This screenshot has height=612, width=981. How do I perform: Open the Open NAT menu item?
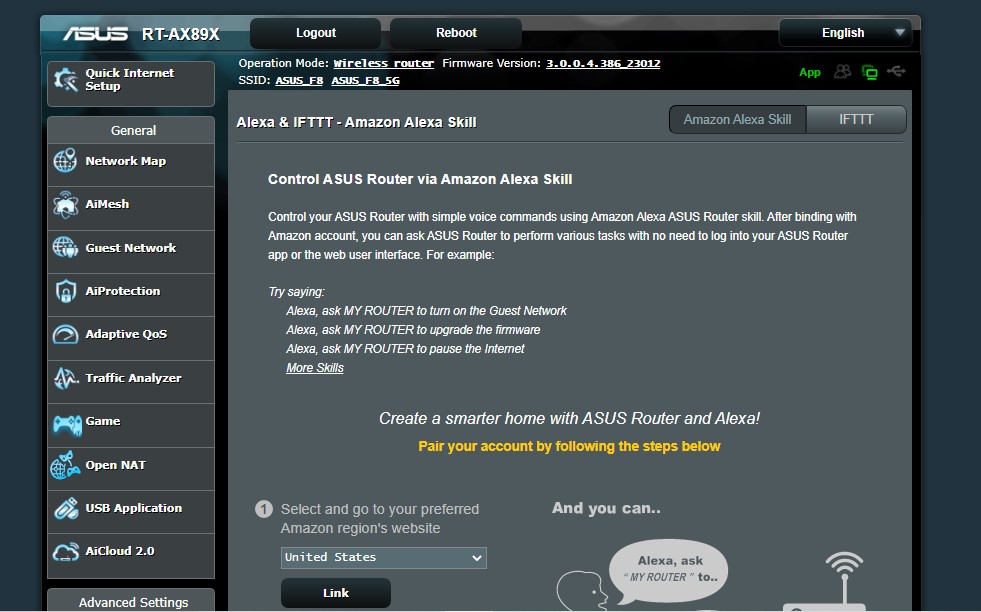tap(131, 469)
